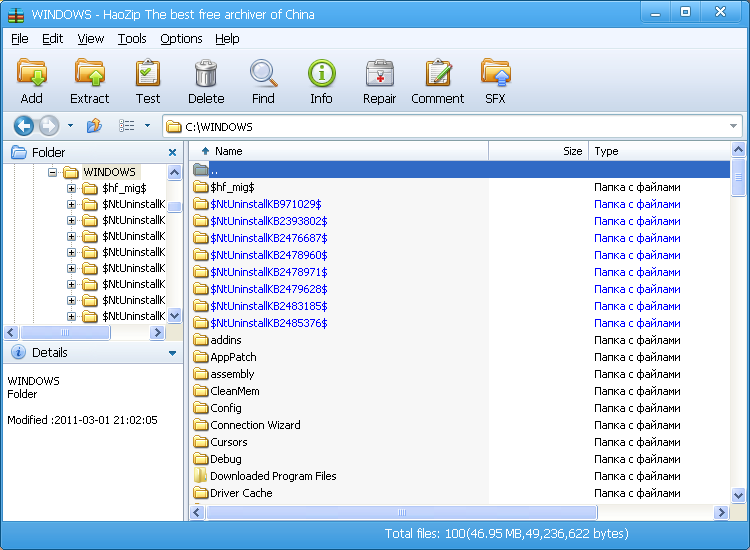The width and height of the screenshot is (750, 550).
Task: Select the Cursors folder
Action: (x=229, y=442)
